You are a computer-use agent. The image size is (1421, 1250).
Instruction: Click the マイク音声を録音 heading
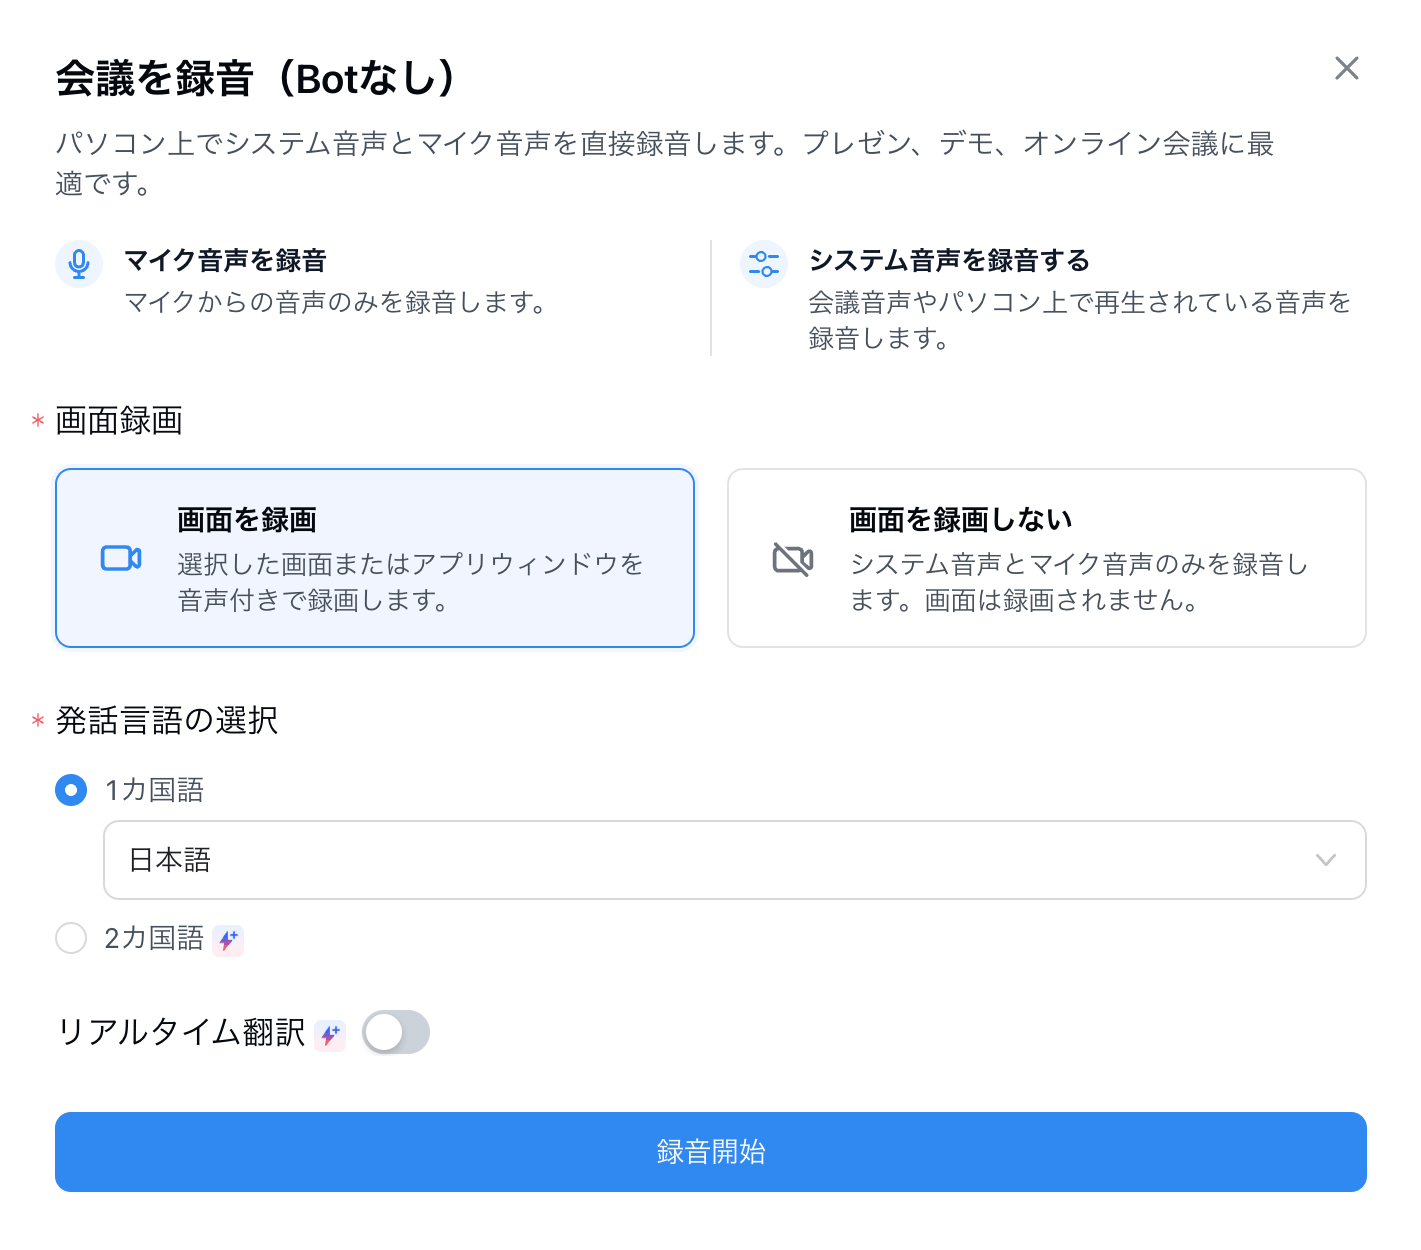(225, 261)
